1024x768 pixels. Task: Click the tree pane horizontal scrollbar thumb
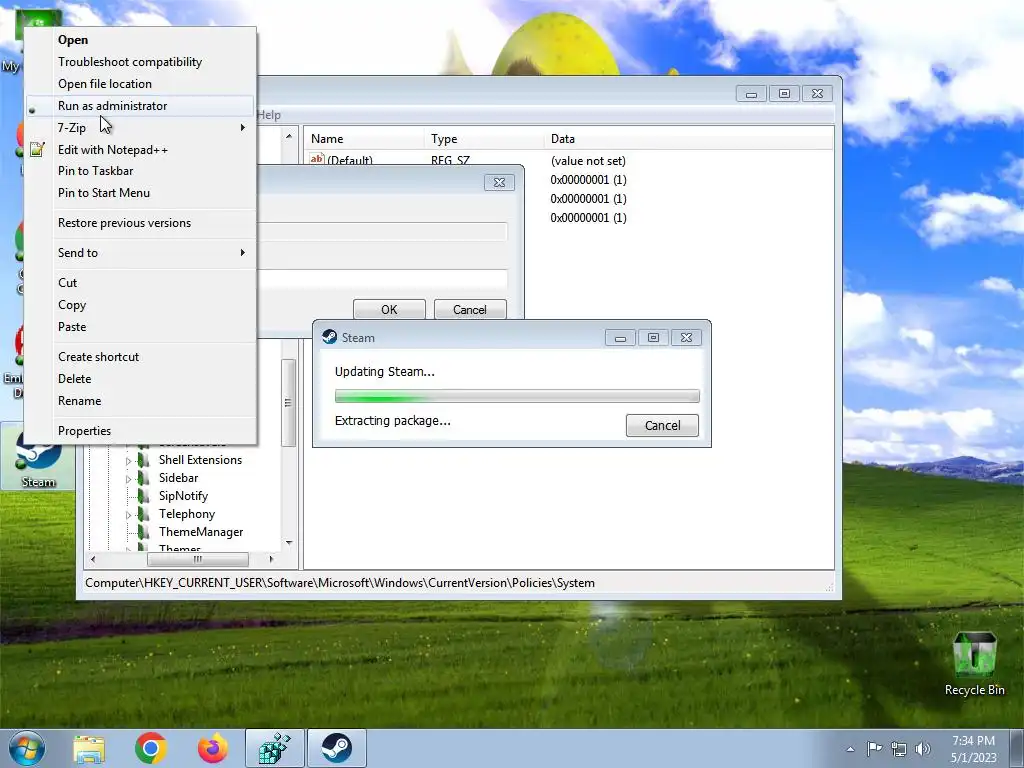tap(198, 559)
